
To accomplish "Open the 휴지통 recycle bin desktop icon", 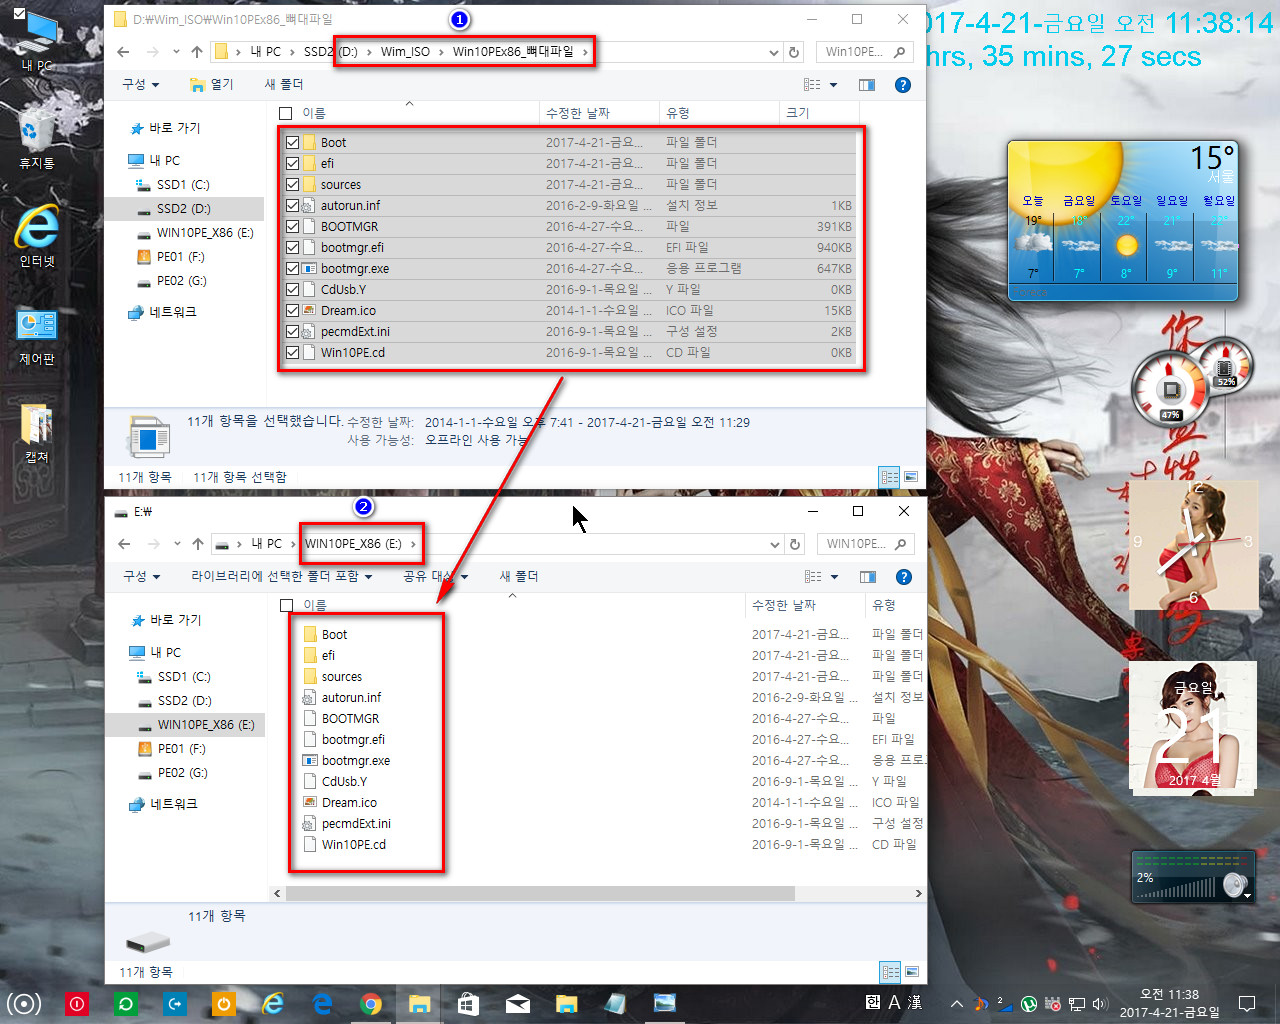I will click(37, 138).
